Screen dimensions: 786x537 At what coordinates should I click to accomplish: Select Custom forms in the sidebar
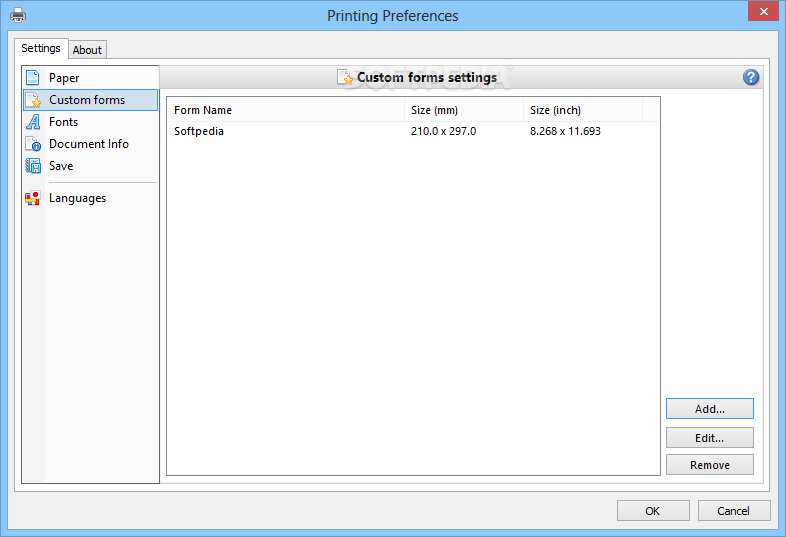[x=90, y=100]
